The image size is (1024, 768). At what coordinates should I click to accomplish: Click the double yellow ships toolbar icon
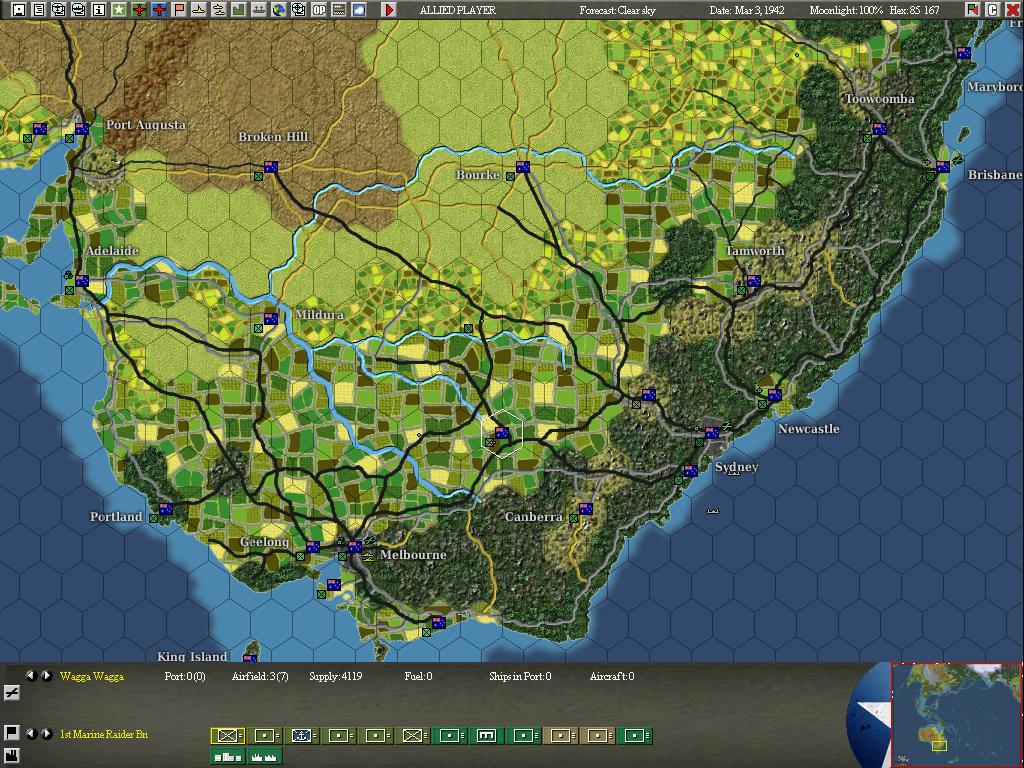(x=219, y=10)
